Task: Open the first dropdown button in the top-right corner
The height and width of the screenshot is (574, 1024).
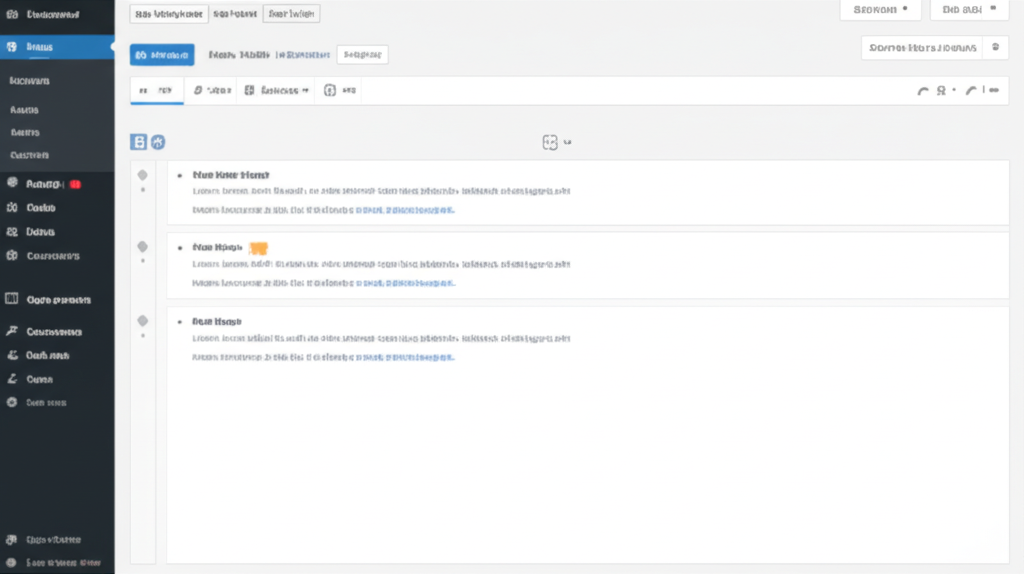Action: (x=880, y=10)
